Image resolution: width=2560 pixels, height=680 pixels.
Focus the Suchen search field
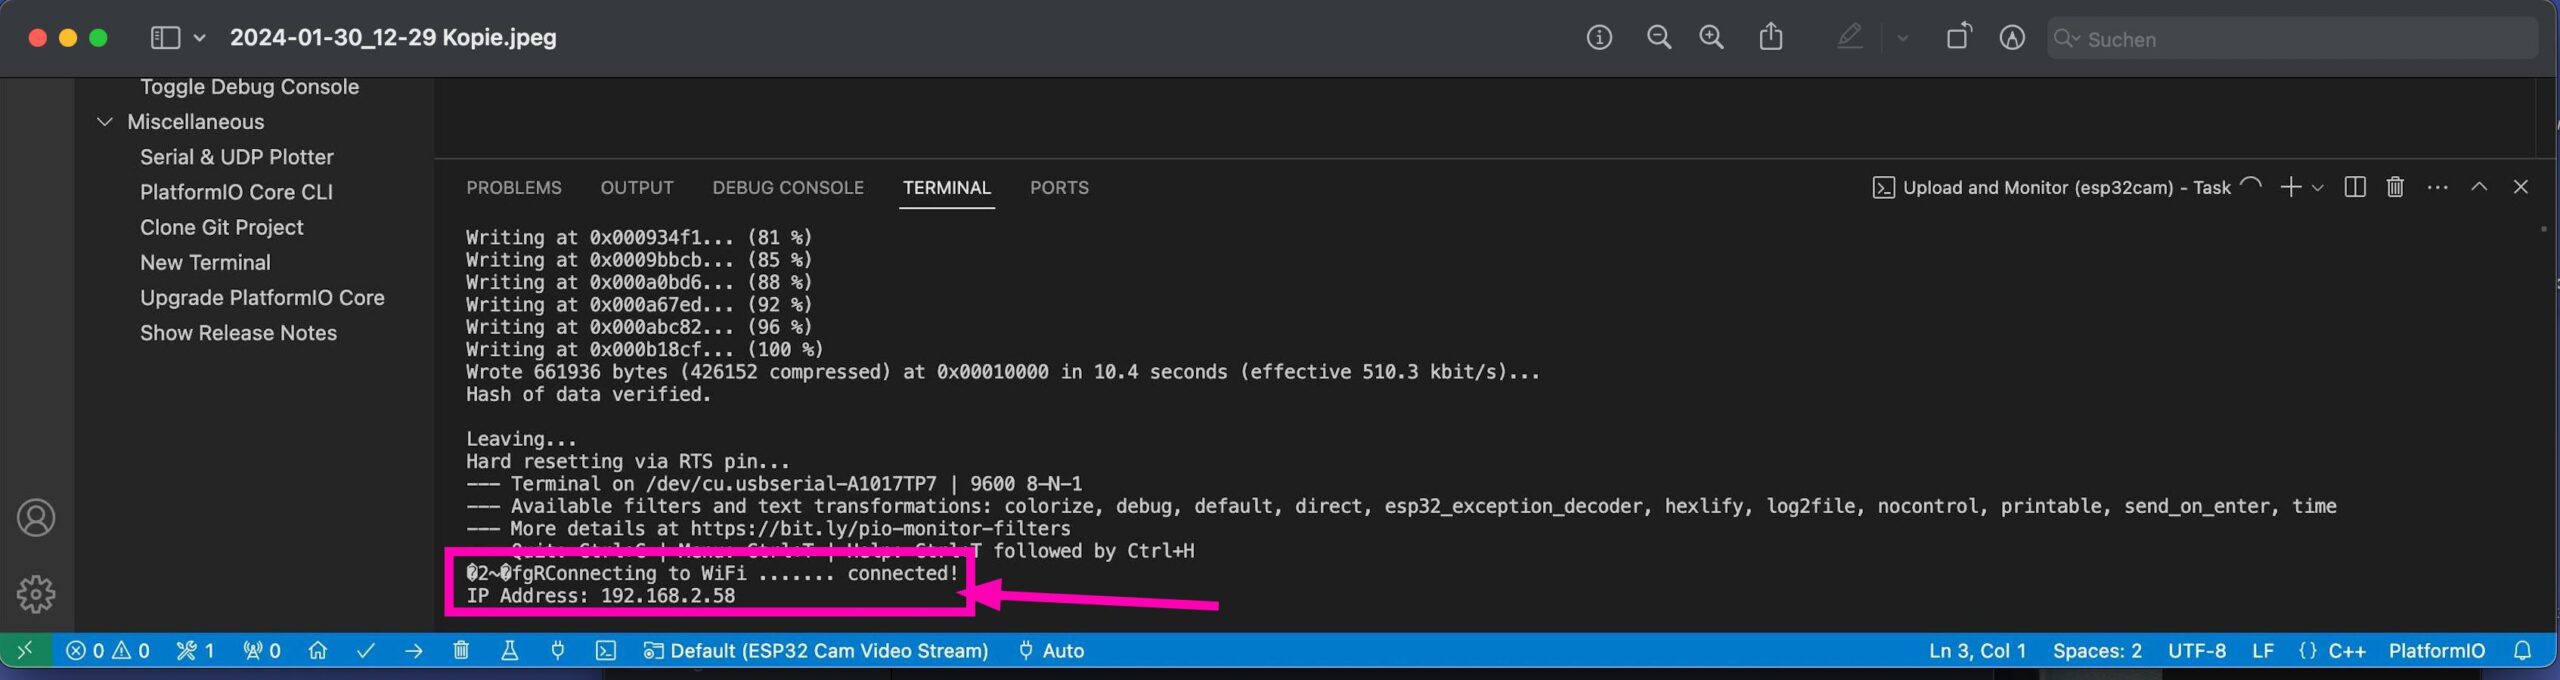click(x=2292, y=39)
